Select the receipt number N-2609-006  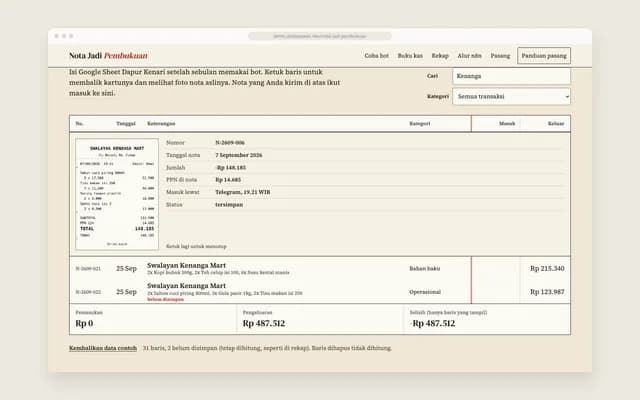point(230,142)
